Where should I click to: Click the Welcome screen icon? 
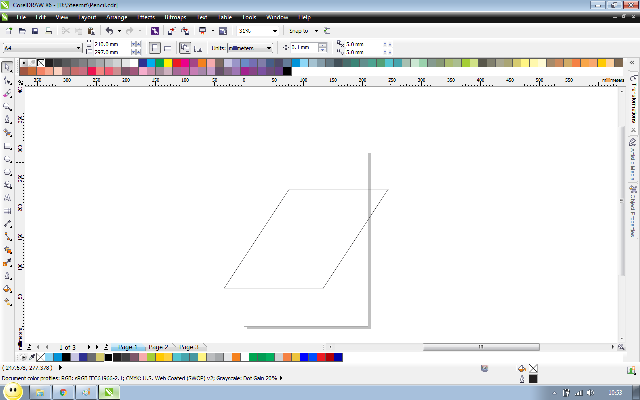[x=223, y=31]
